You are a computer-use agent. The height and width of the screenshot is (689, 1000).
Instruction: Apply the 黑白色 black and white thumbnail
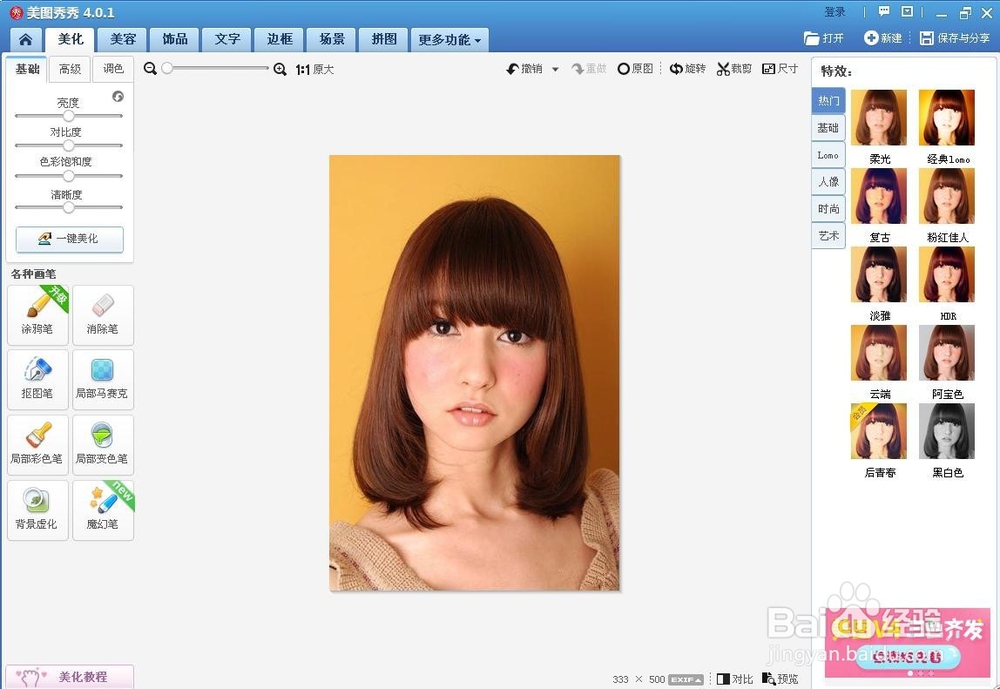(x=947, y=431)
